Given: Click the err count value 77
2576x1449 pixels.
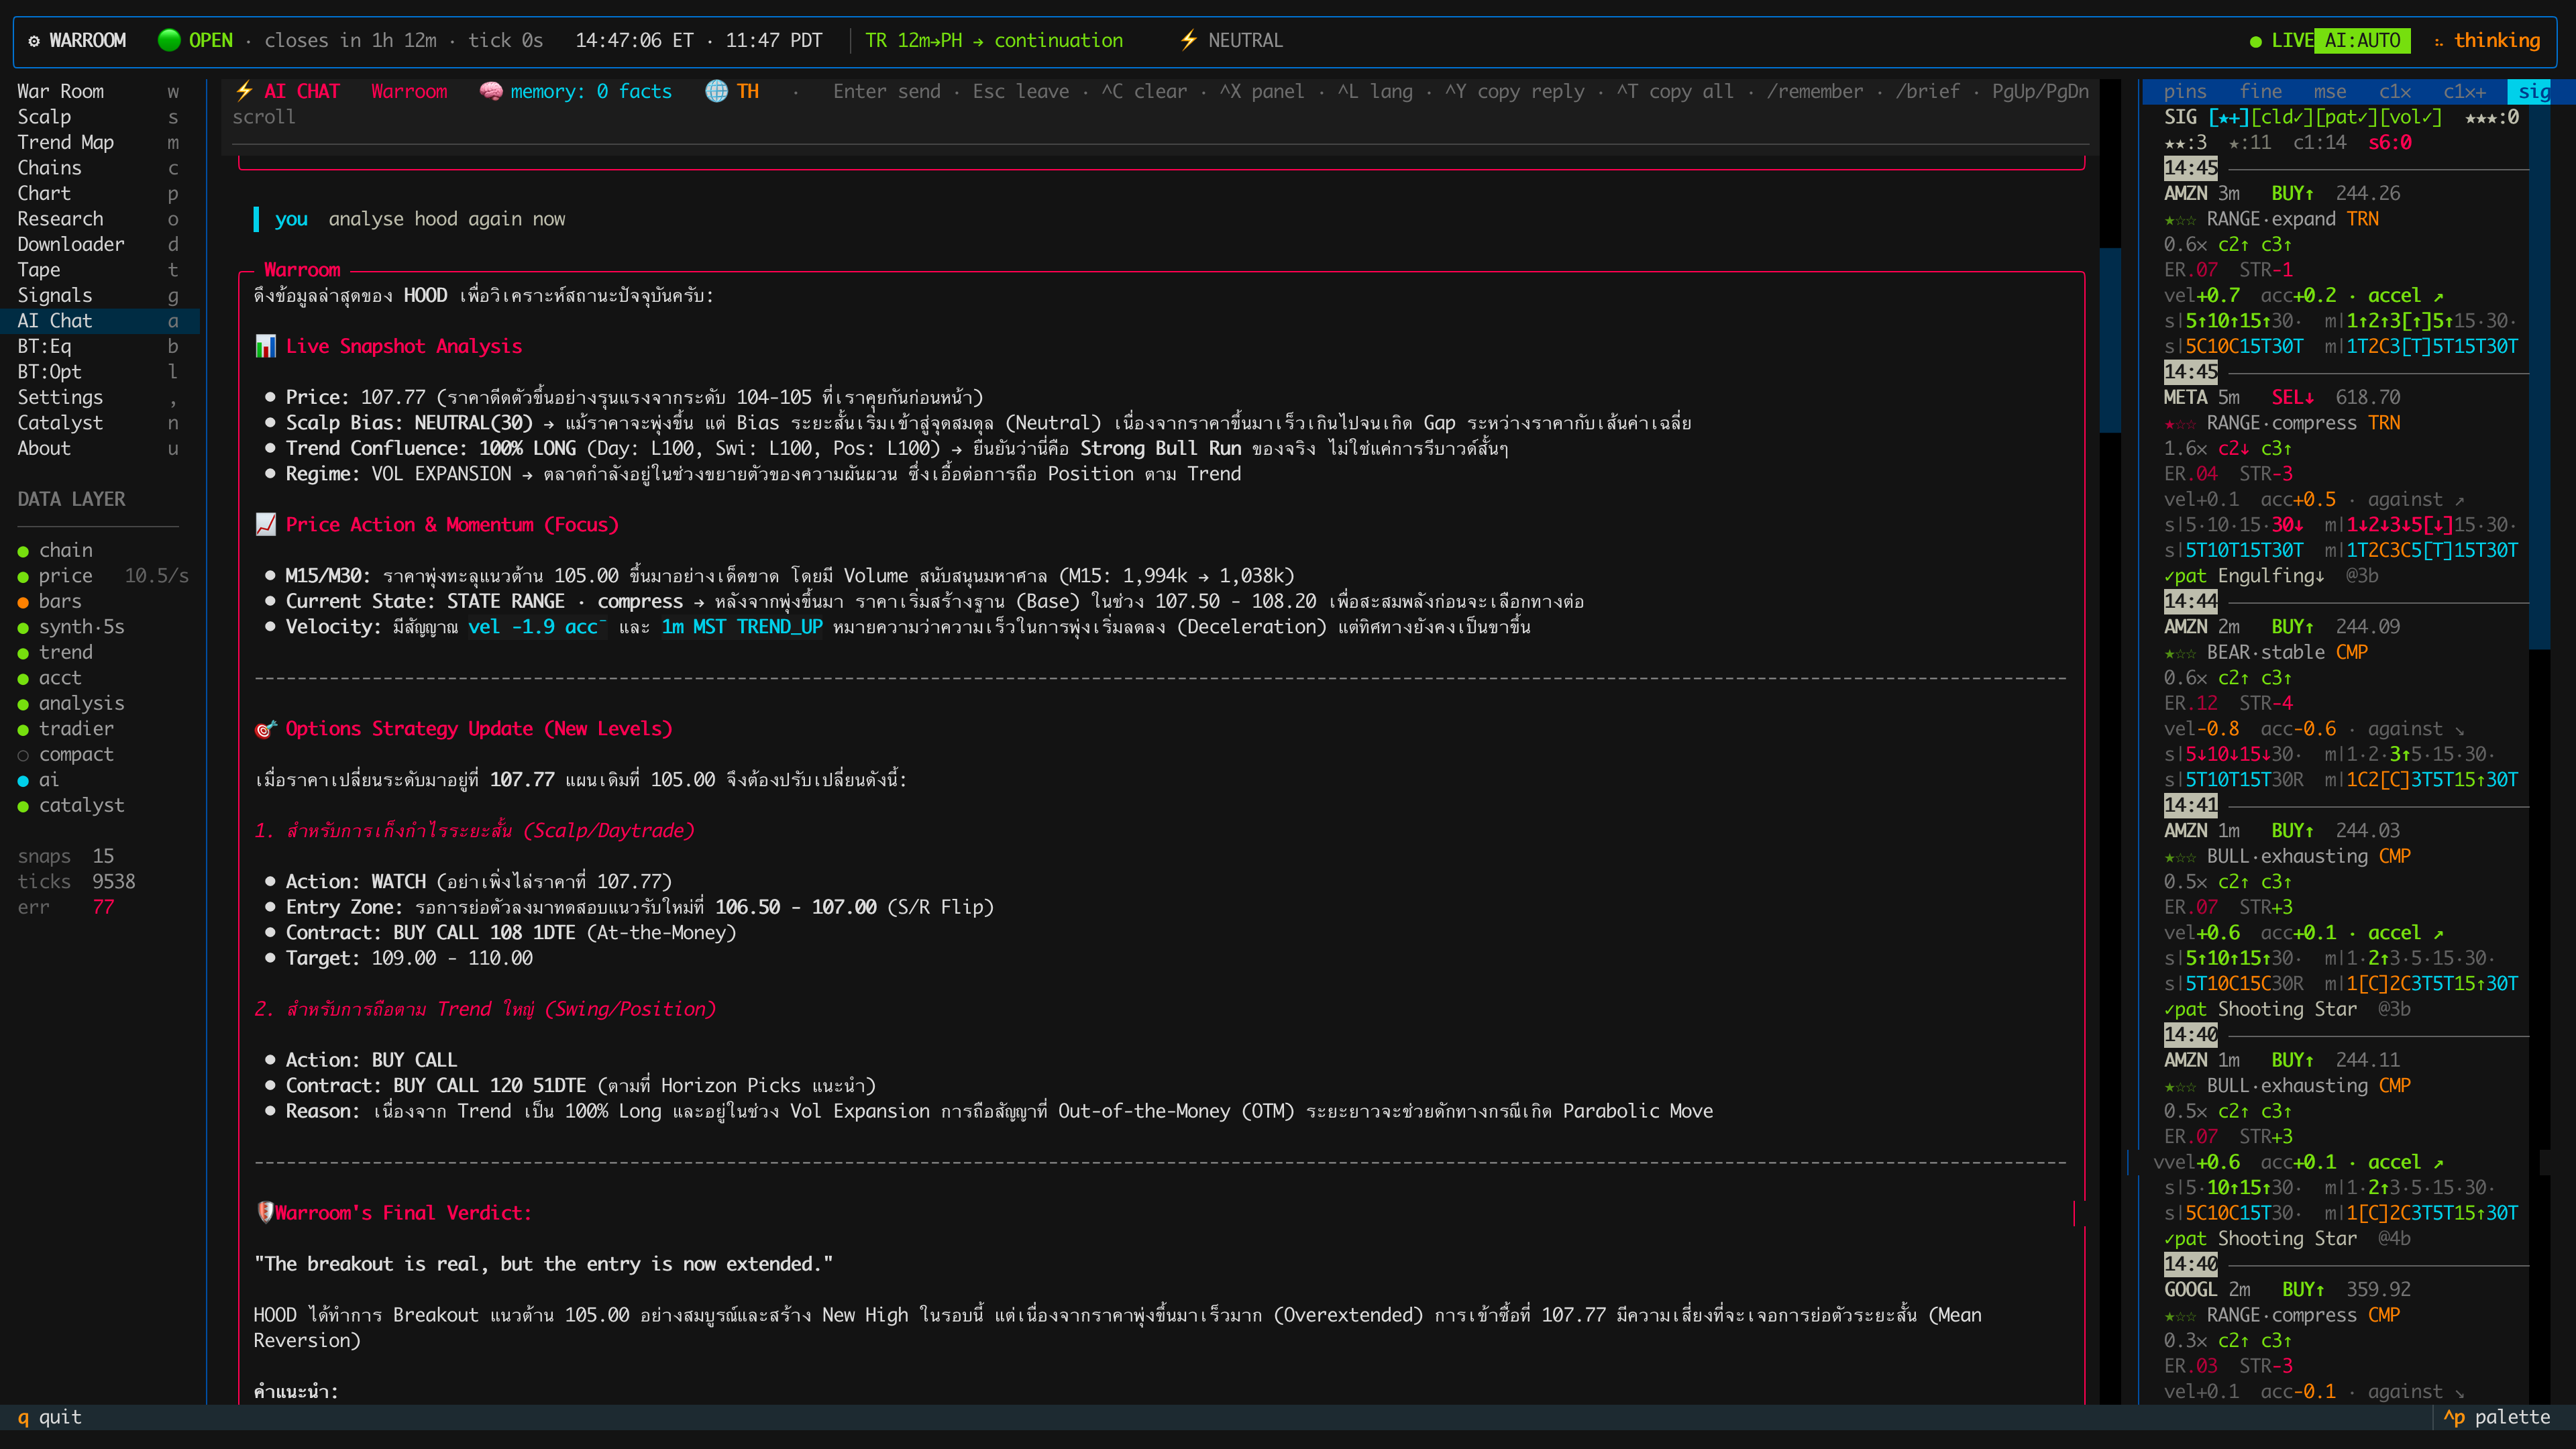Looking at the screenshot, I should [x=104, y=907].
